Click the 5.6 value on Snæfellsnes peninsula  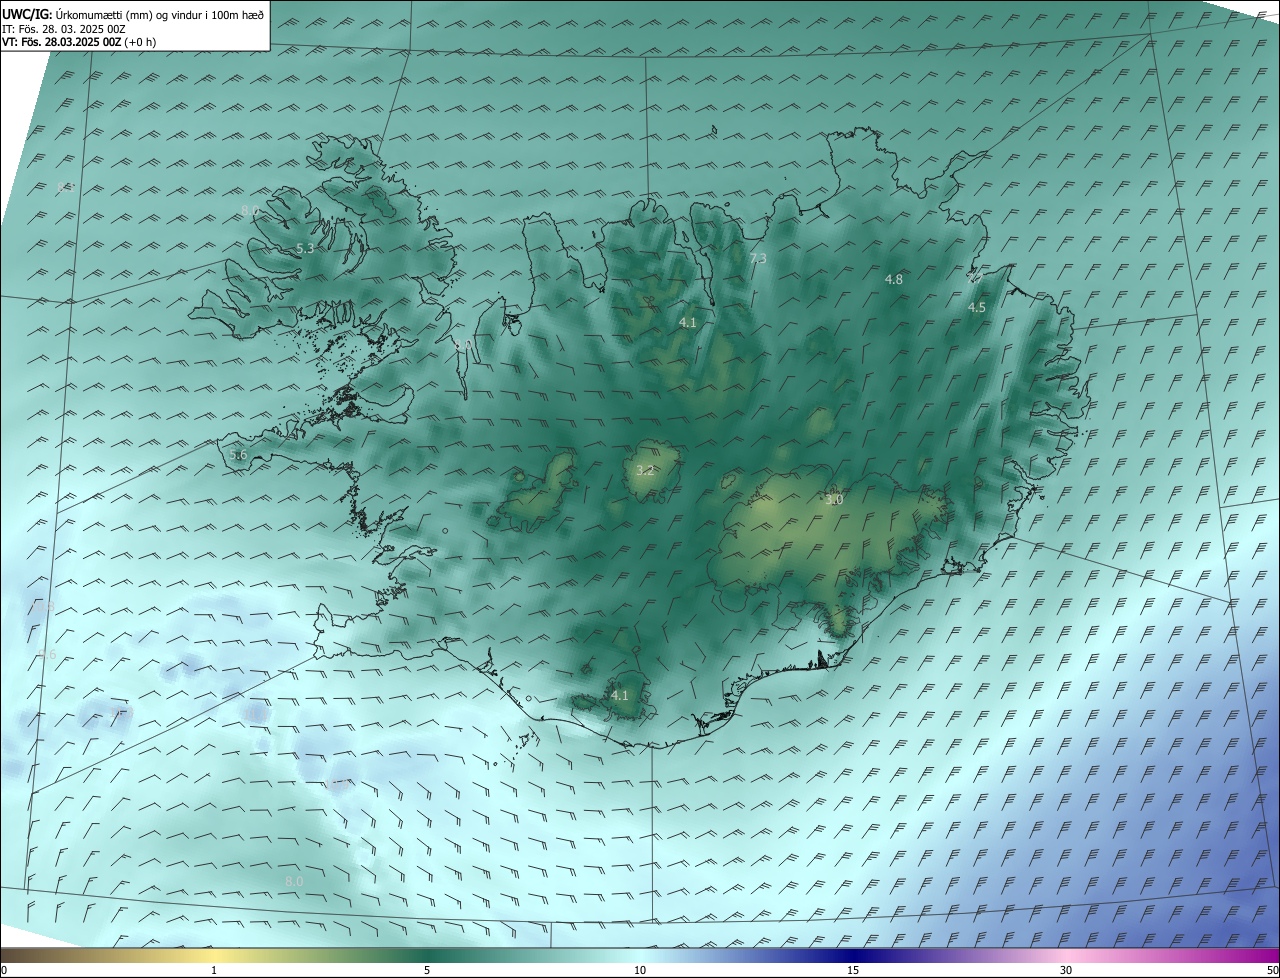[x=238, y=454]
